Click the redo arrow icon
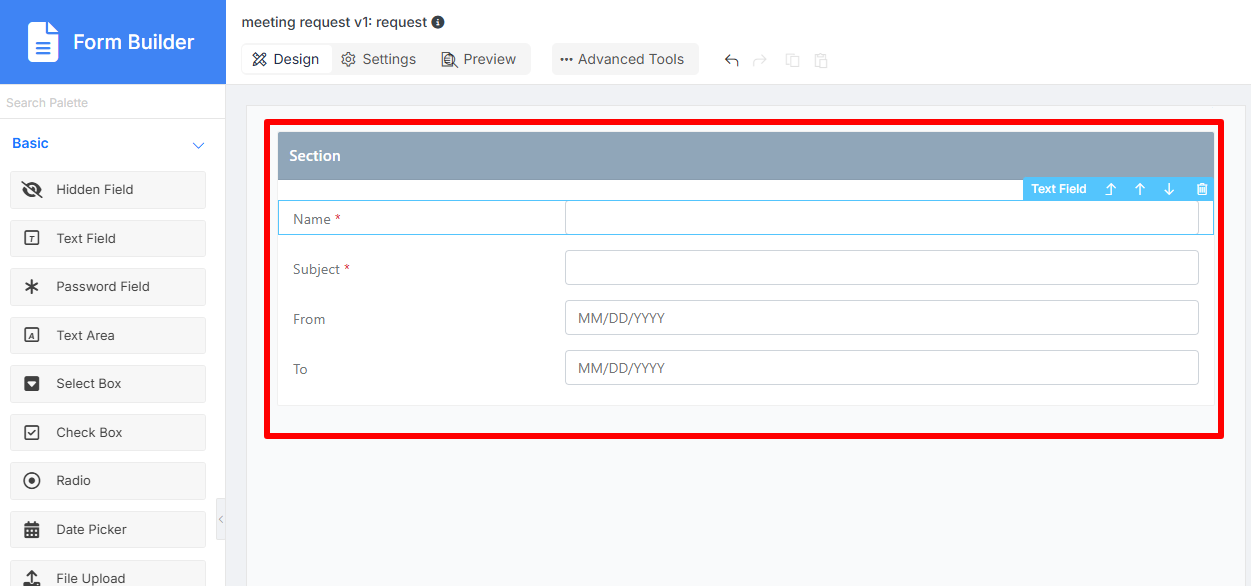This screenshot has height=586, width=1251. point(760,60)
